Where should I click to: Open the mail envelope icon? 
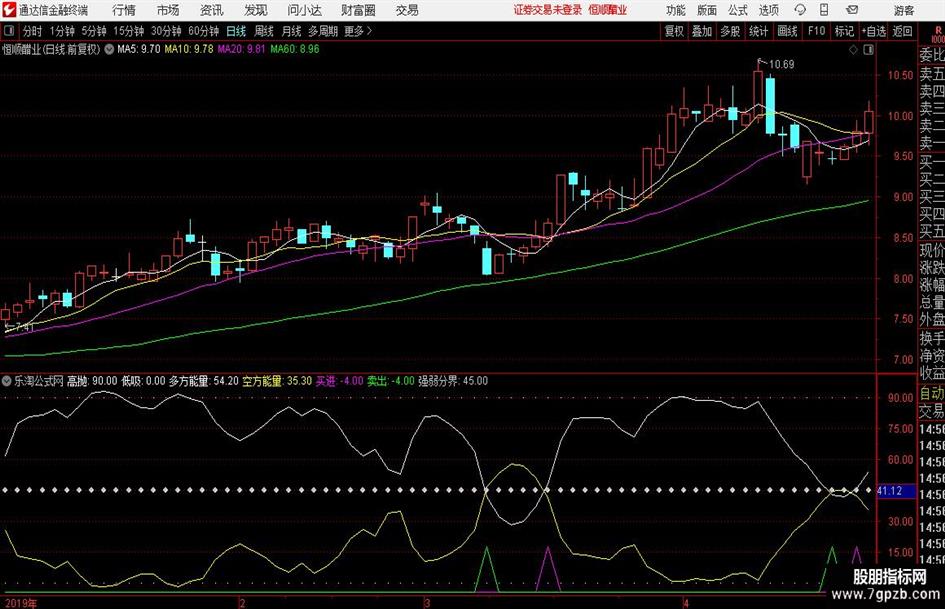[x=852, y=10]
